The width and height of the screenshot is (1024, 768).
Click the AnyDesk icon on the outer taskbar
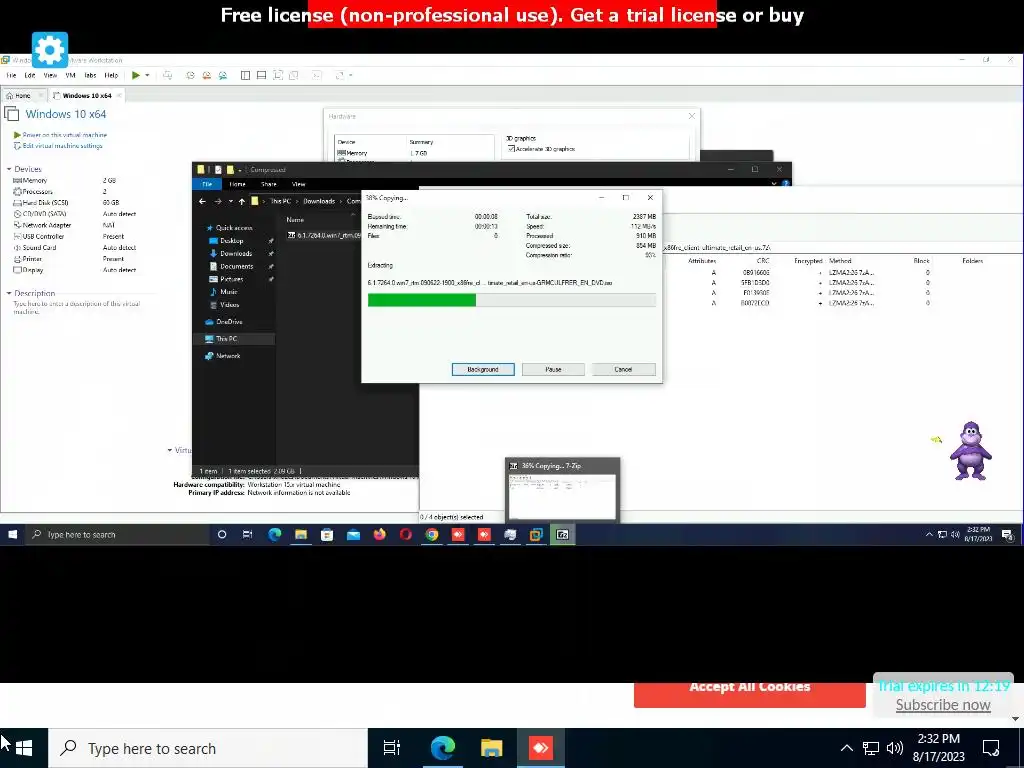[541, 748]
